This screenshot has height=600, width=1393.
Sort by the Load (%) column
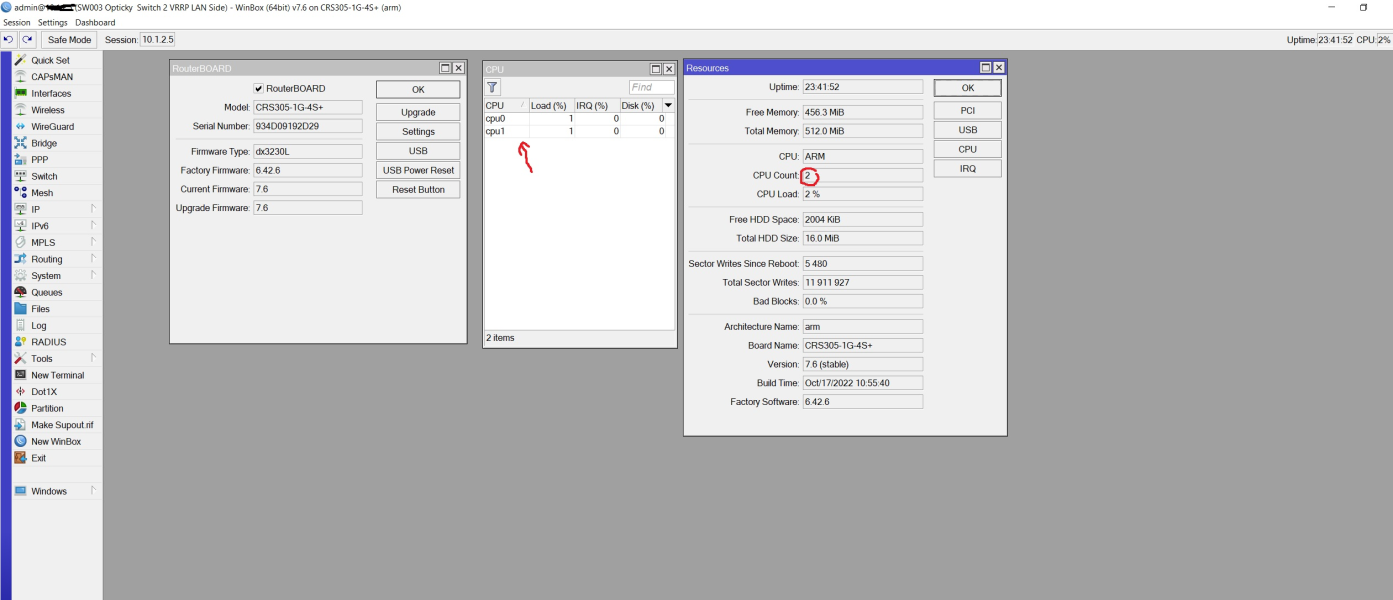click(x=550, y=105)
